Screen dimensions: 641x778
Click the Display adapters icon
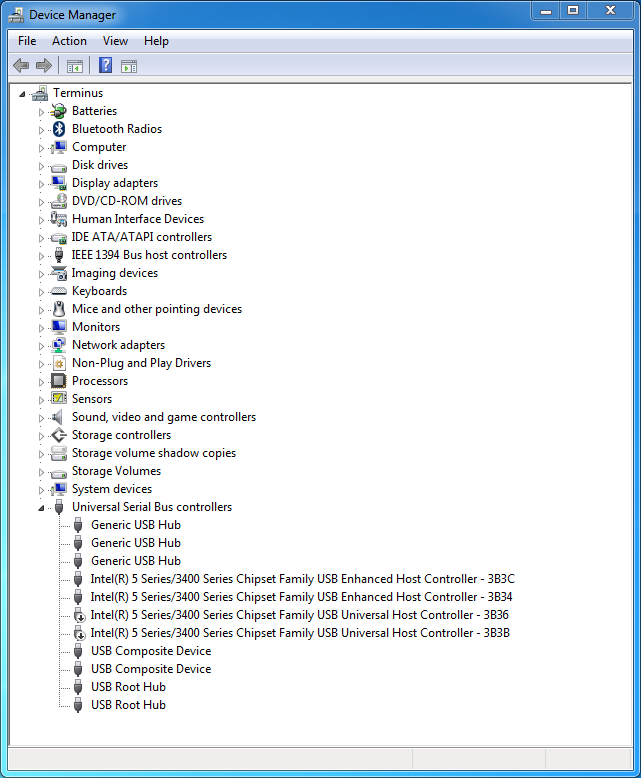[x=59, y=183]
